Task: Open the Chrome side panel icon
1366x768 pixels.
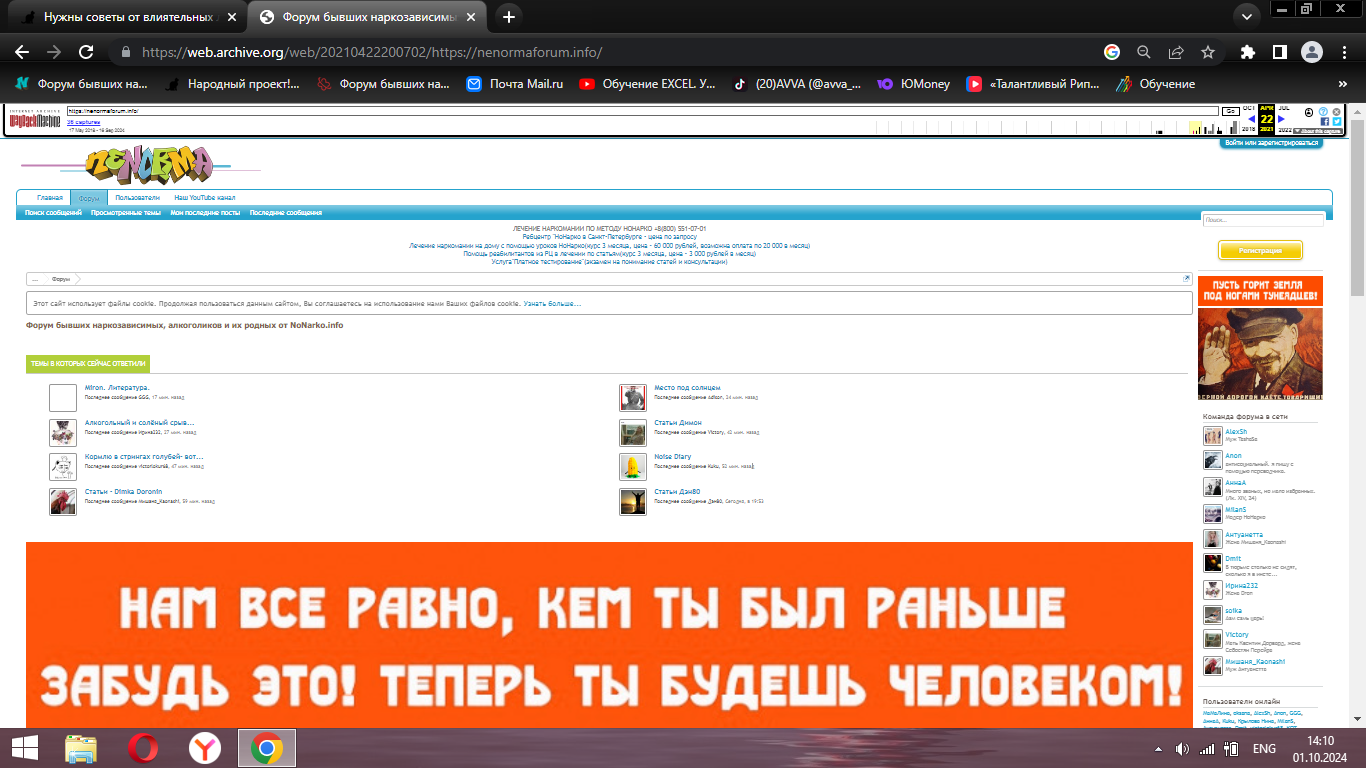Action: 1279,52
